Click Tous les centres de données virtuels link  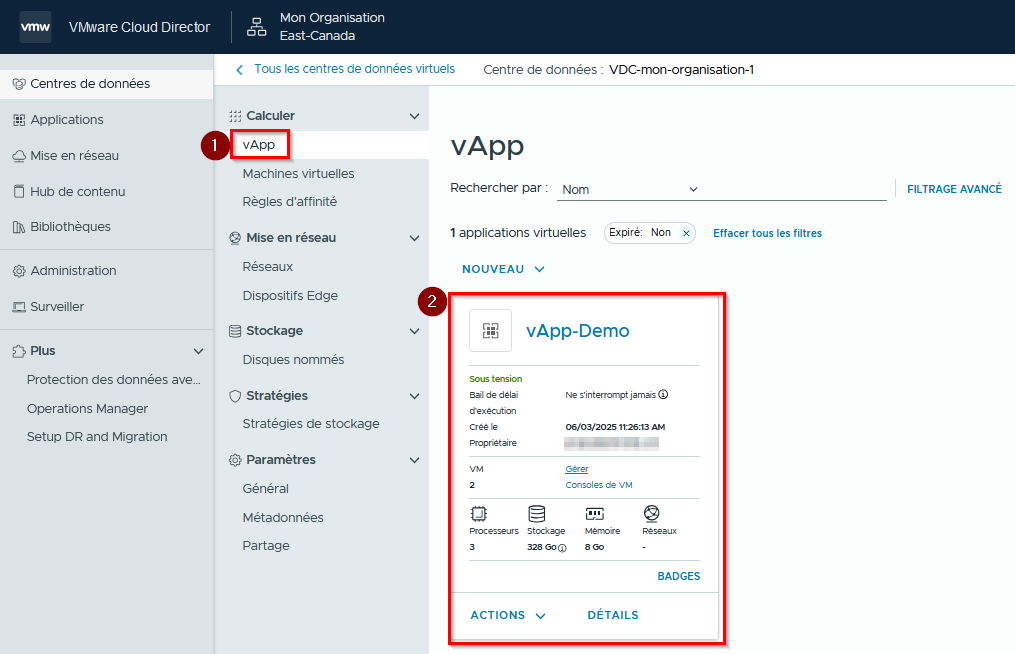pos(354,69)
